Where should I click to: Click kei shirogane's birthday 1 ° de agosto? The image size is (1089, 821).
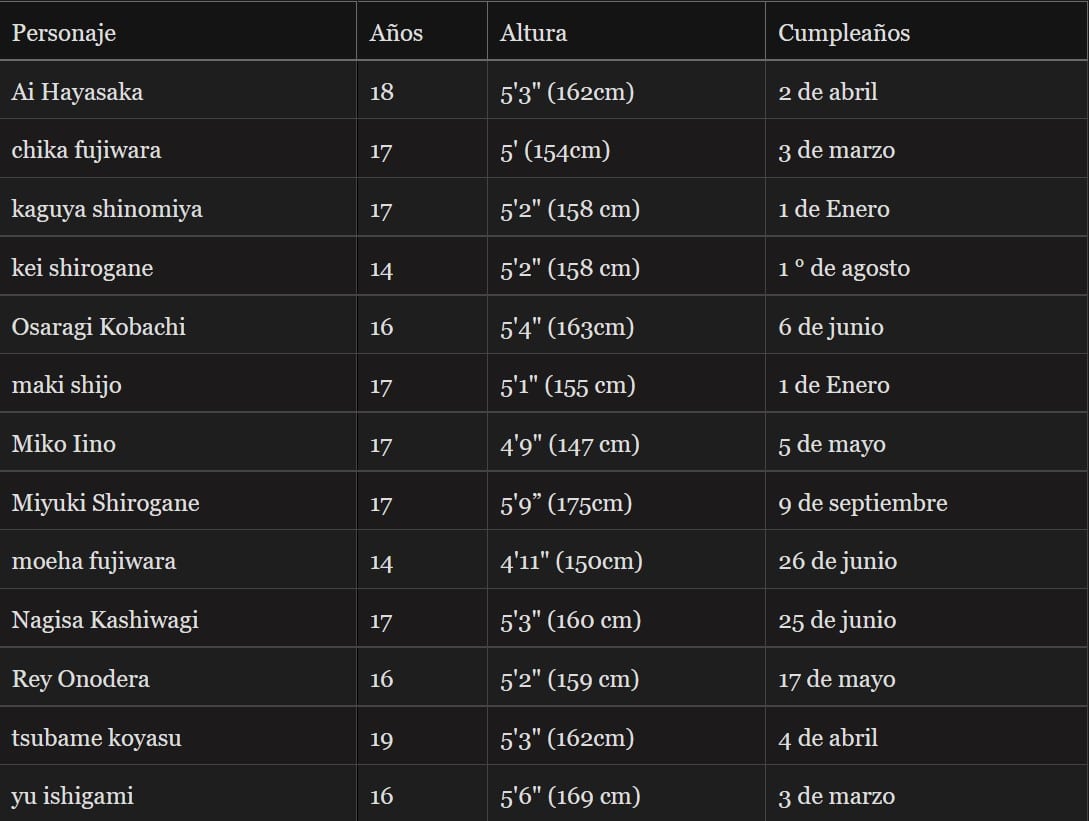[844, 268]
